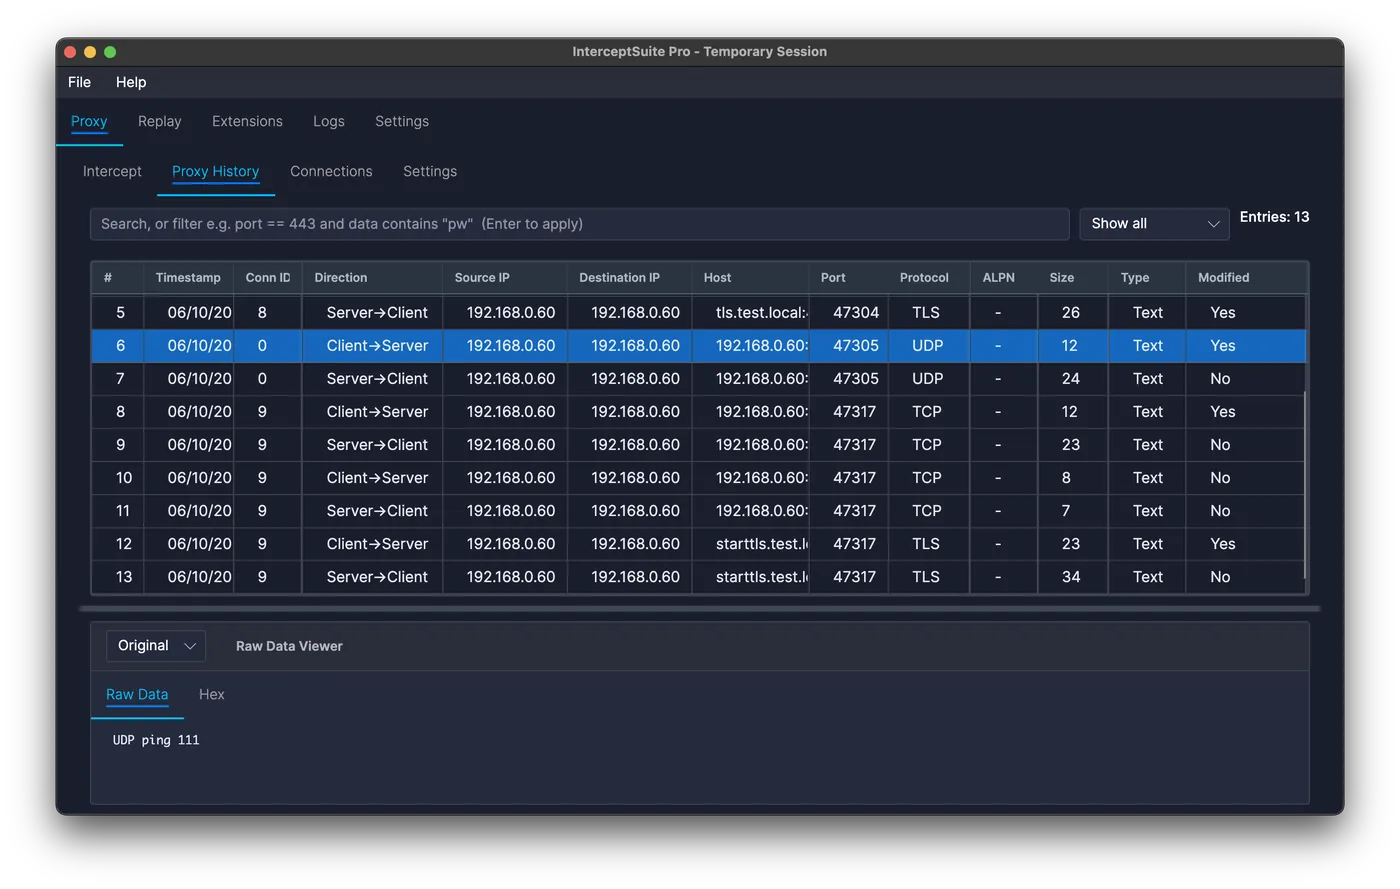Open the Connections sub-tab
Screen dimensions: 1400x889
(331, 171)
